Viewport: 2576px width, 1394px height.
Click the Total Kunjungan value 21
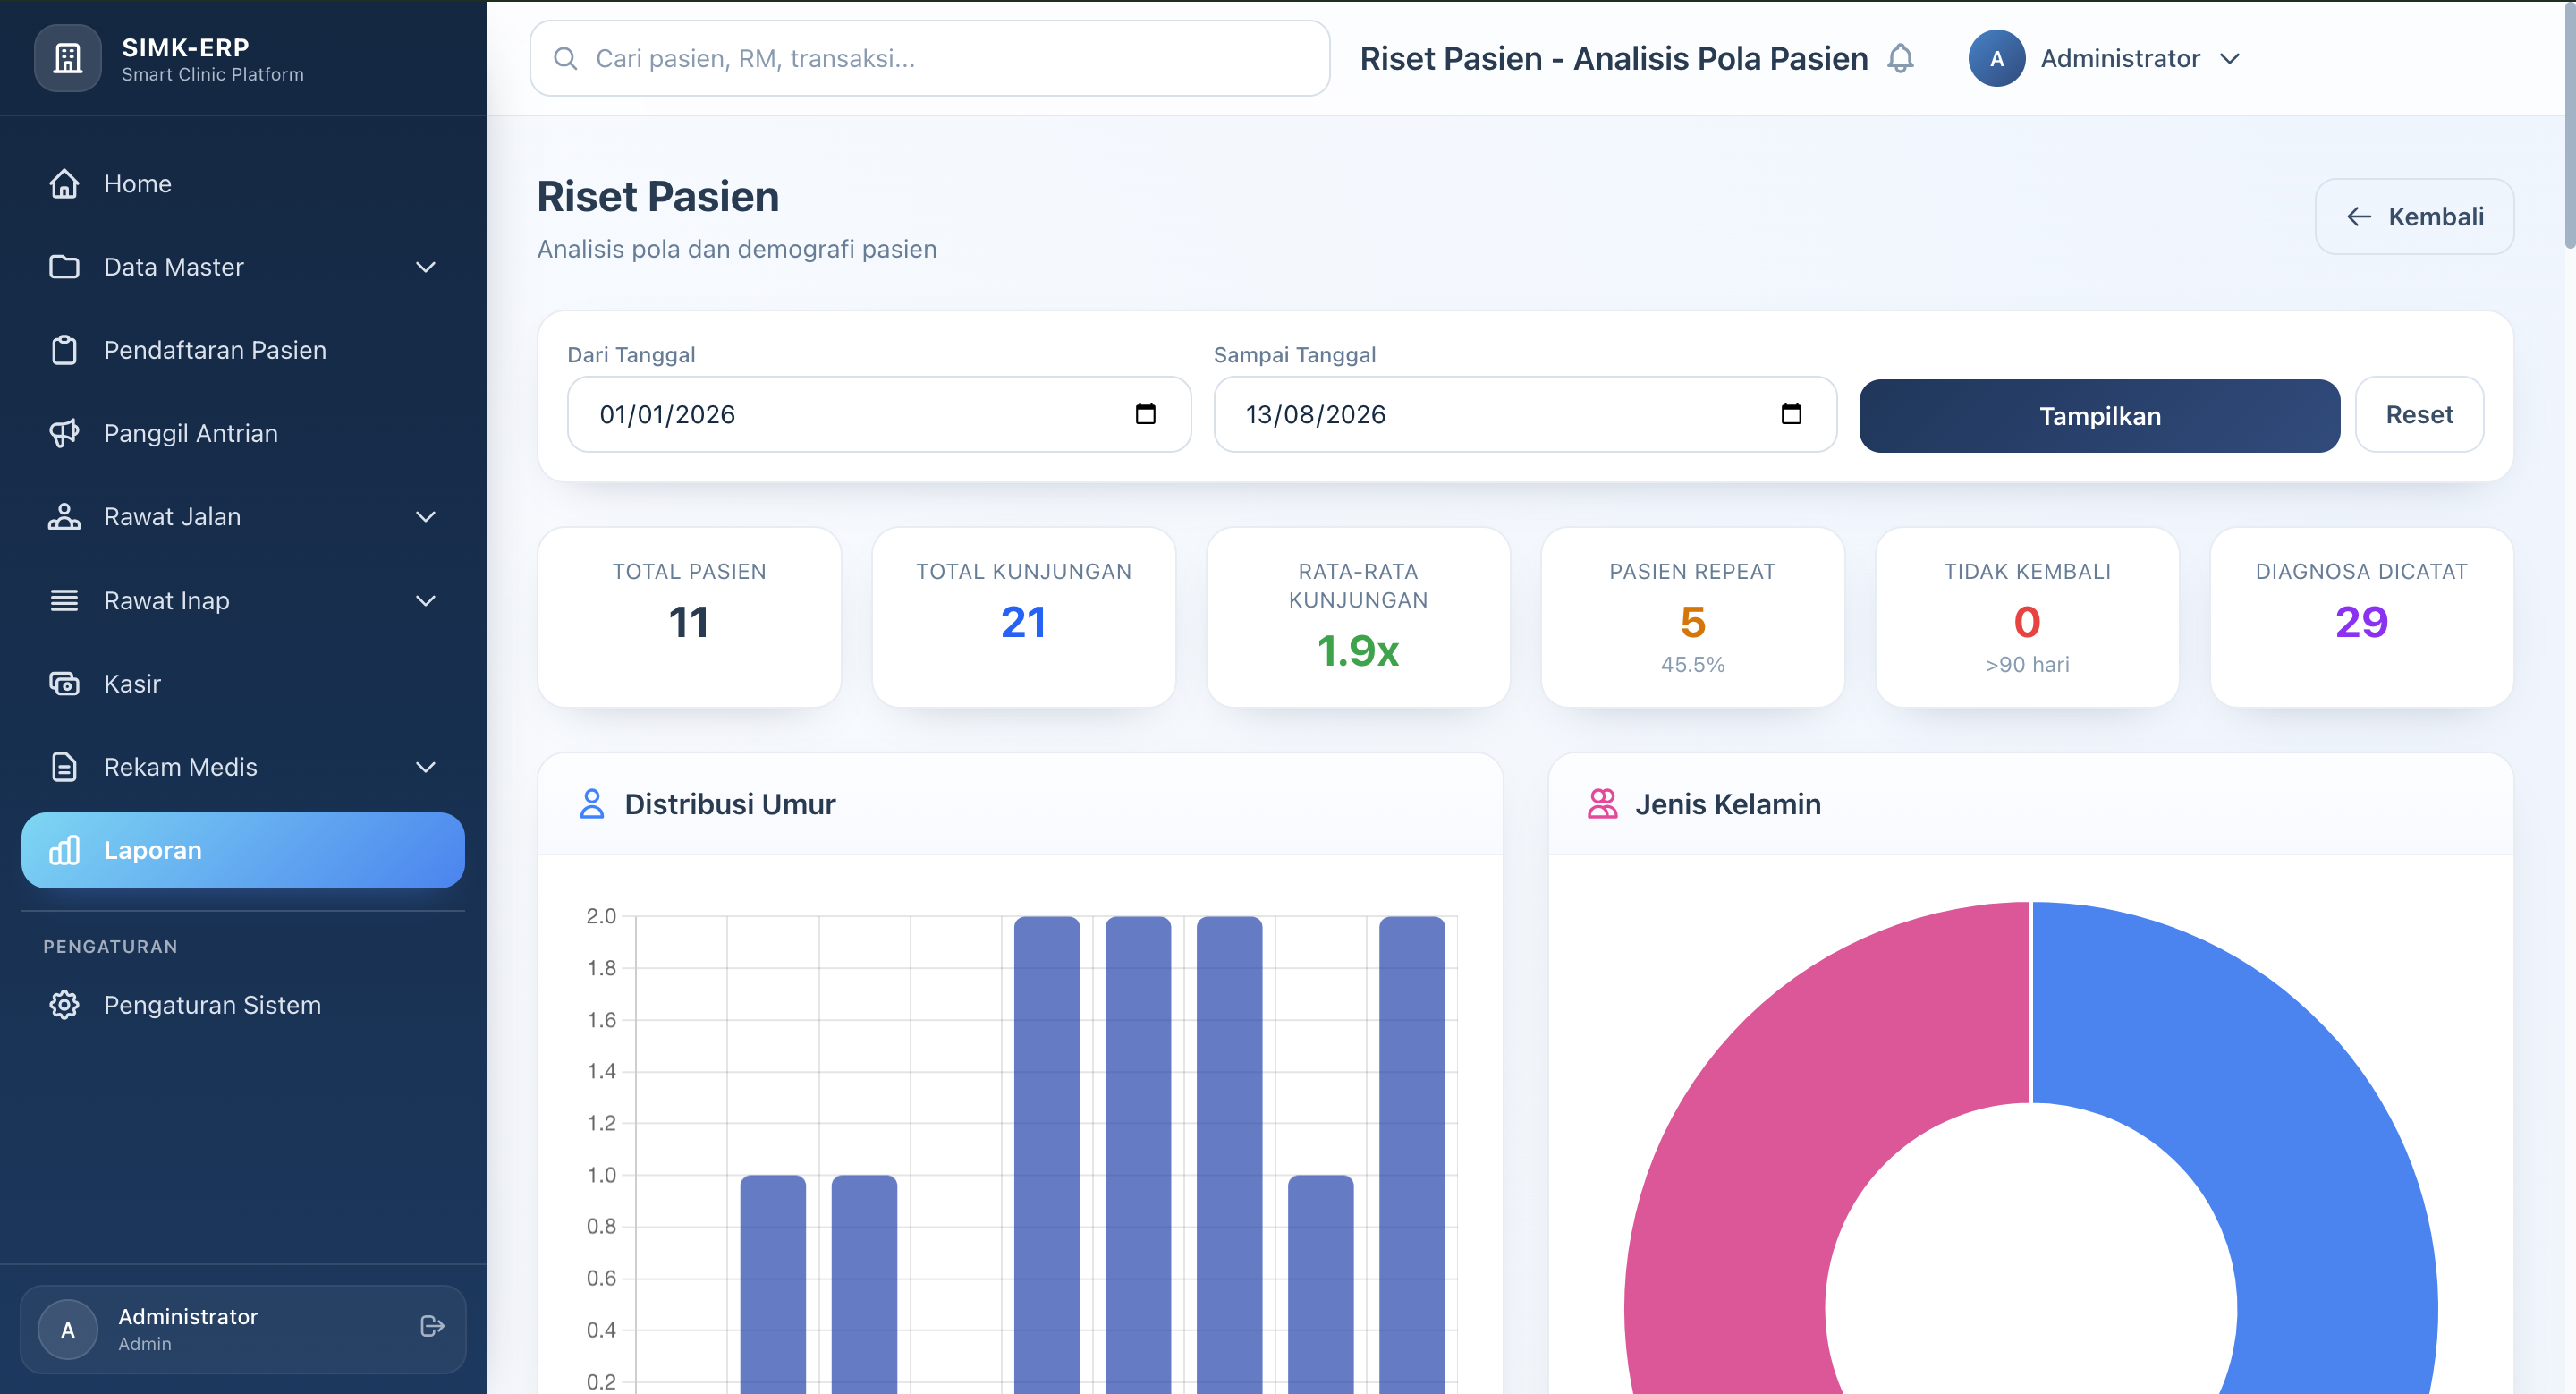point(1023,623)
